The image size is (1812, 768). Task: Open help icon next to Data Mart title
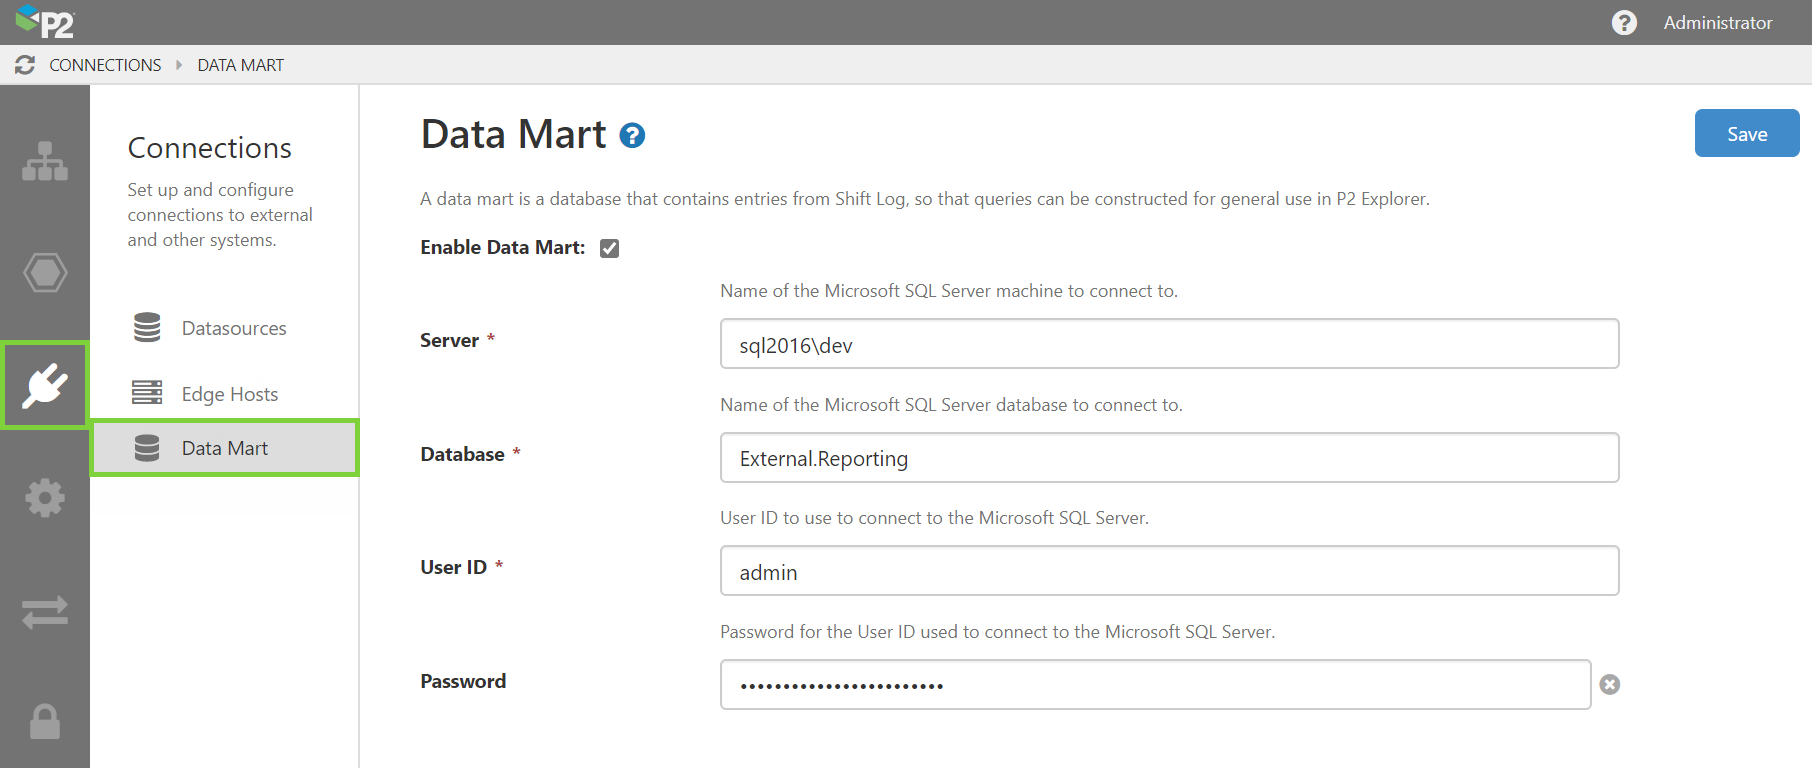click(x=632, y=136)
